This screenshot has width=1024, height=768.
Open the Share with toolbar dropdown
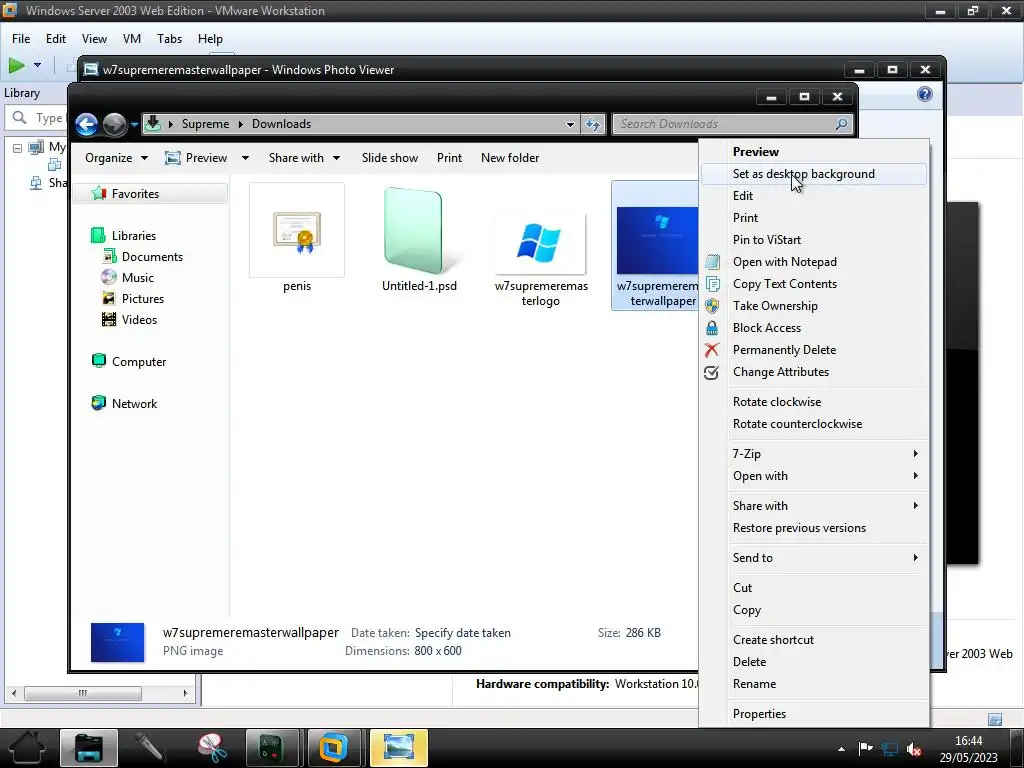[304, 158]
